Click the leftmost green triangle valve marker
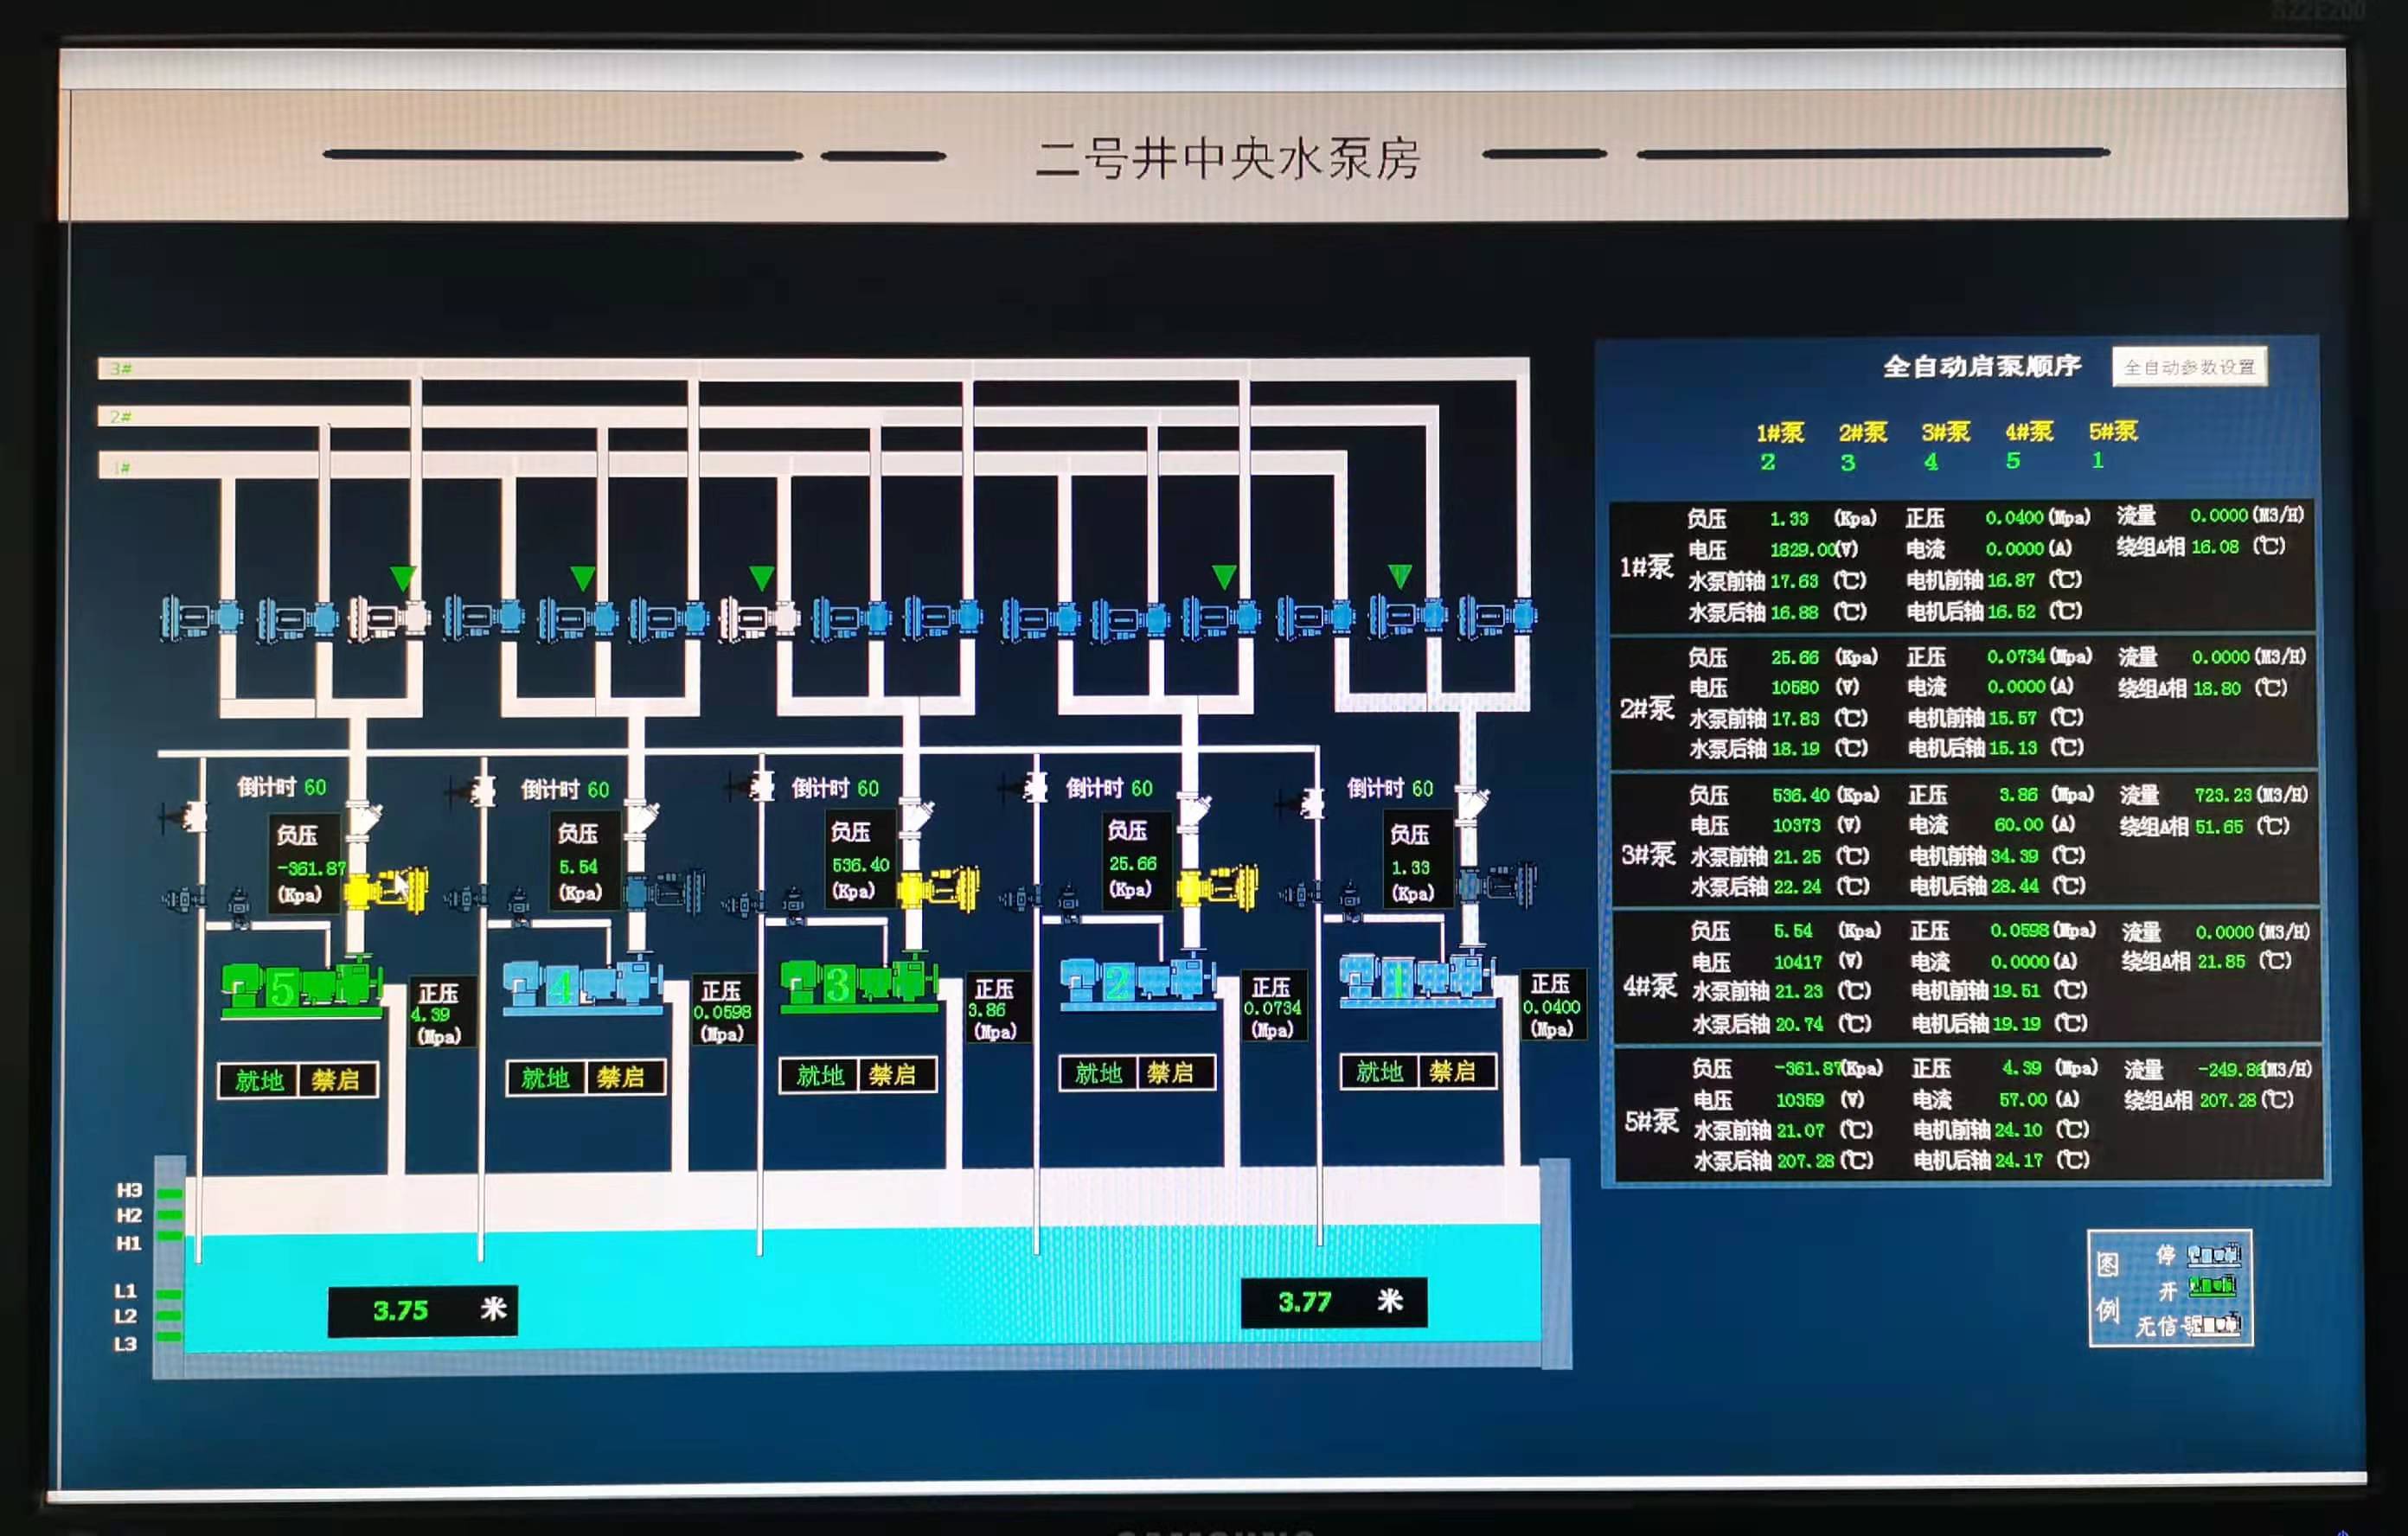This screenshot has width=2408, height=1536. tap(403, 577)
